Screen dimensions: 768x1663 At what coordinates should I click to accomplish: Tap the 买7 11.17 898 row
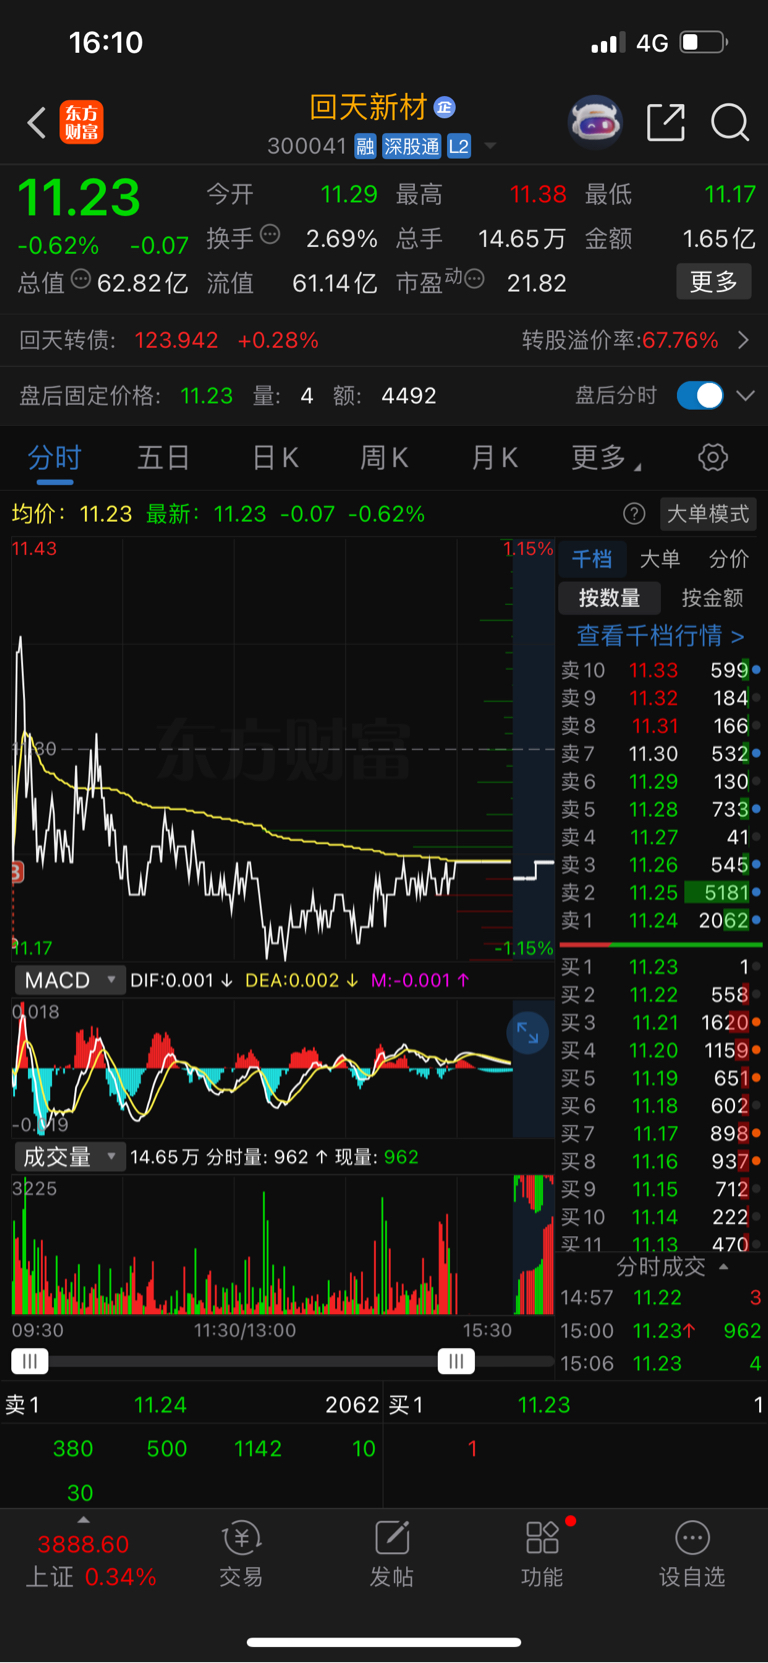pyautogui.click(x=660, y=1134)
